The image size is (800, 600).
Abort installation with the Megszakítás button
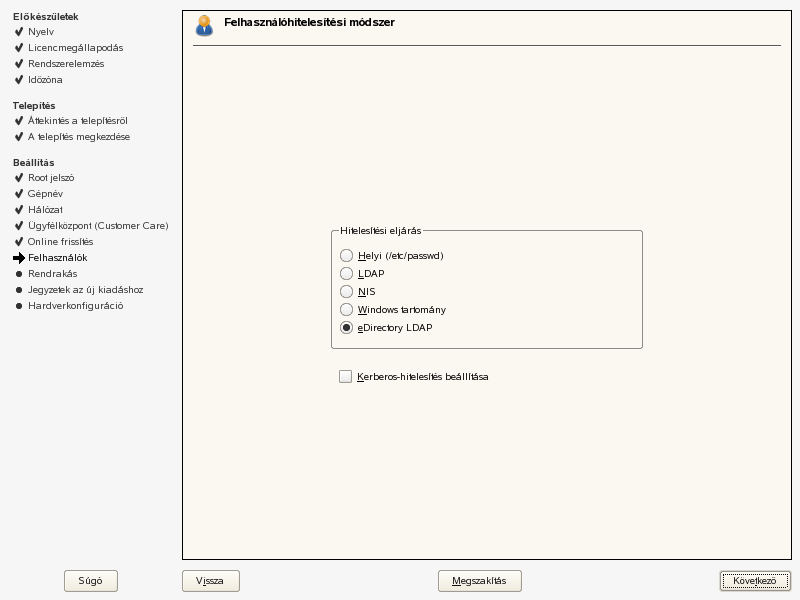479,581
